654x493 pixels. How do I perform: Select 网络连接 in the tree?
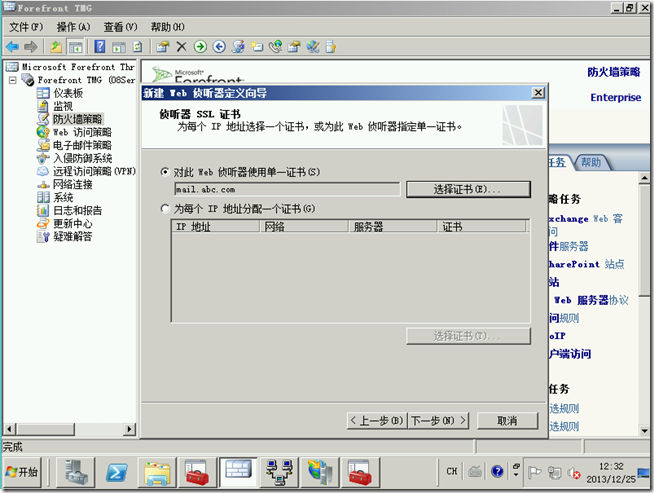pyautogui.click(x=73, y=184)
